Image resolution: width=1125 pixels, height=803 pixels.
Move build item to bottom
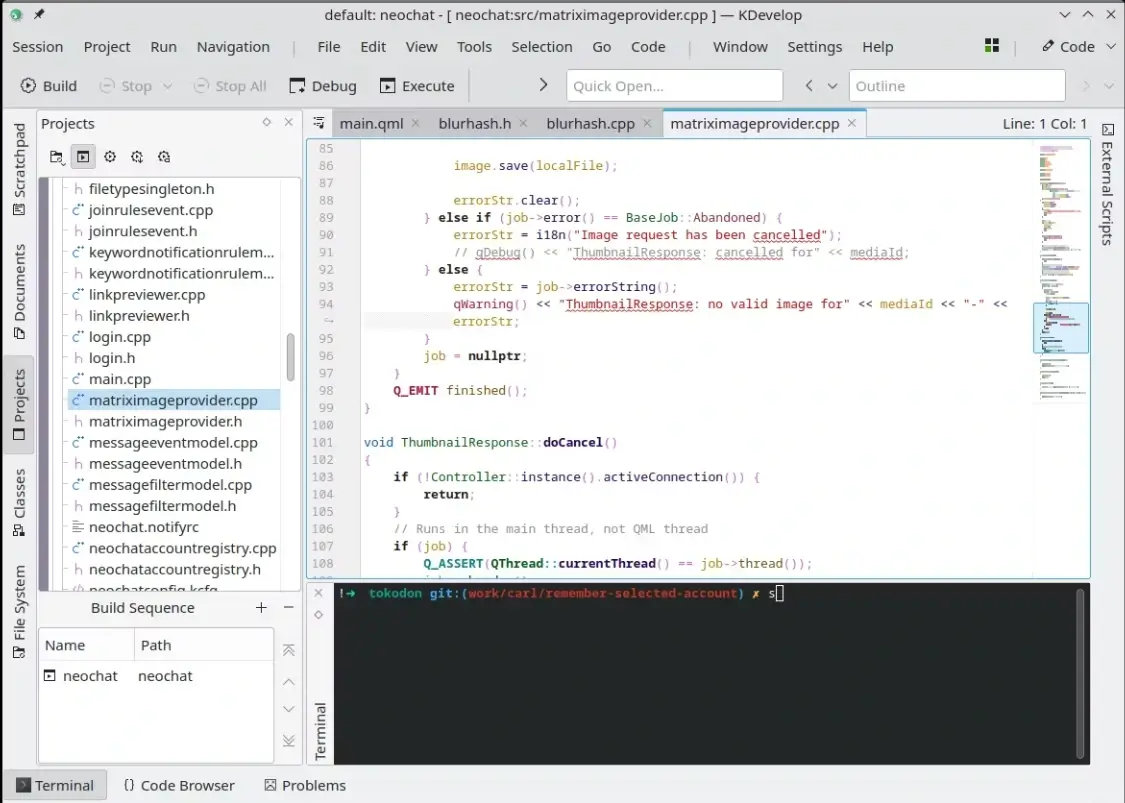pyautogui.click(x=288, y=741)
